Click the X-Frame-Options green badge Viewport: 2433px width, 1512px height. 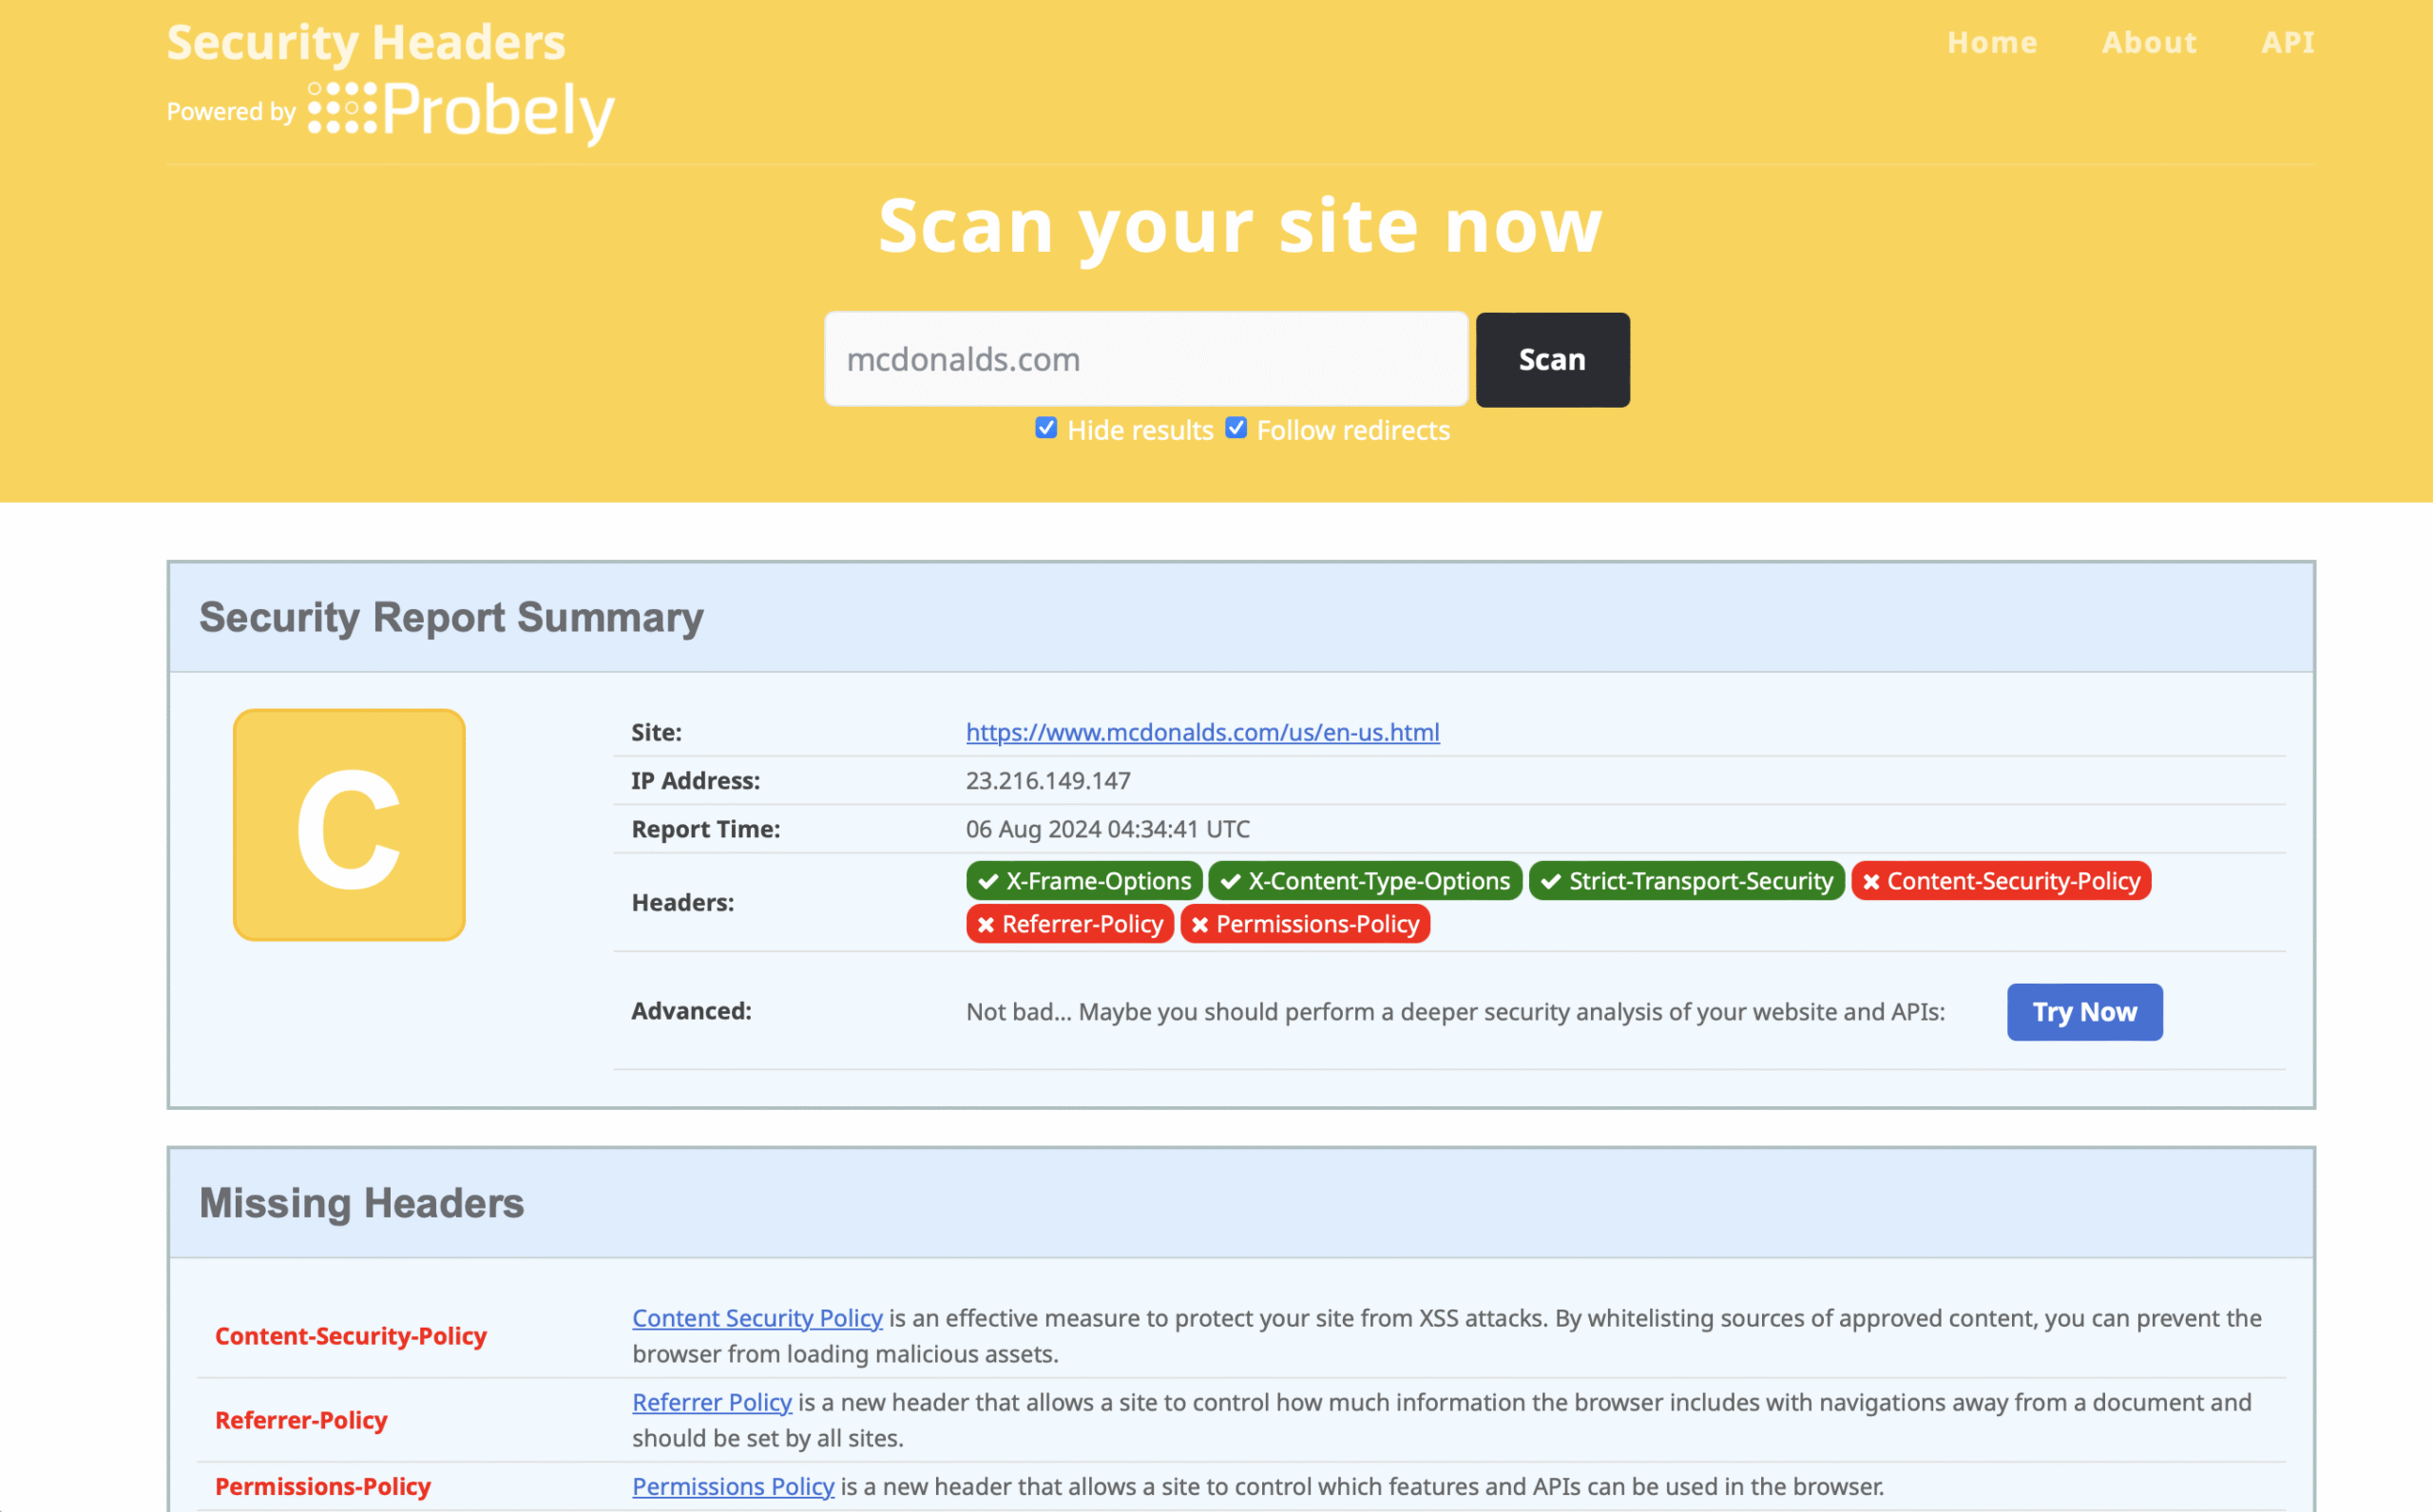click(1084, 881)
